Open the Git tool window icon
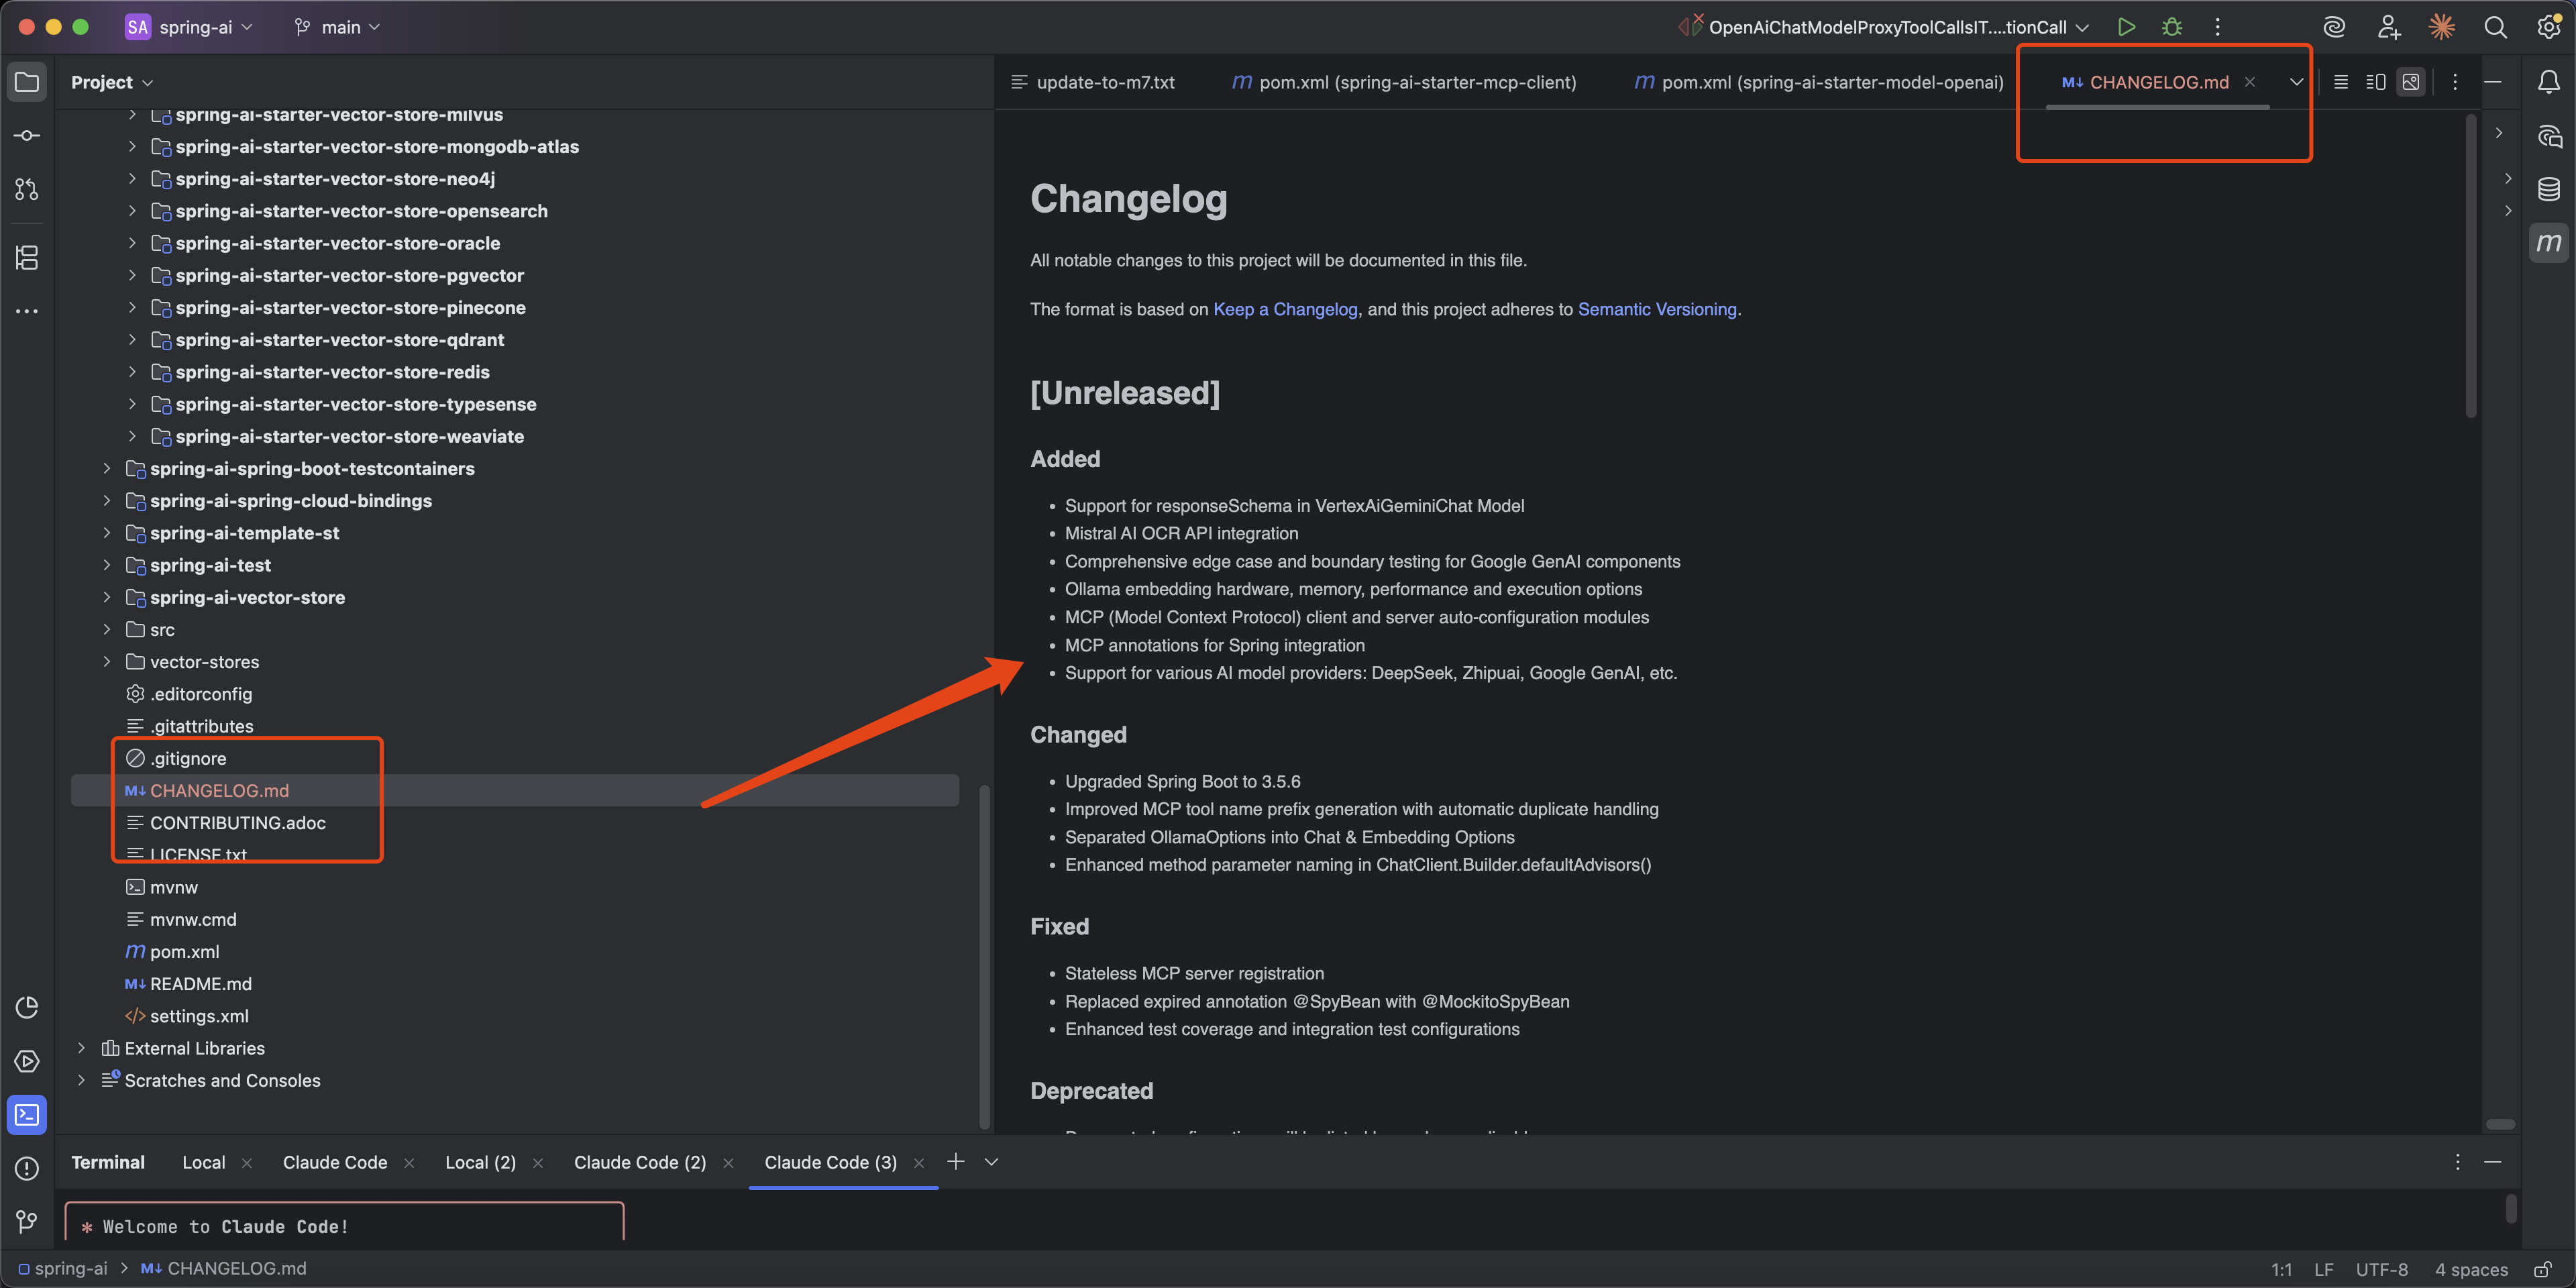 tap(27, 1221)
